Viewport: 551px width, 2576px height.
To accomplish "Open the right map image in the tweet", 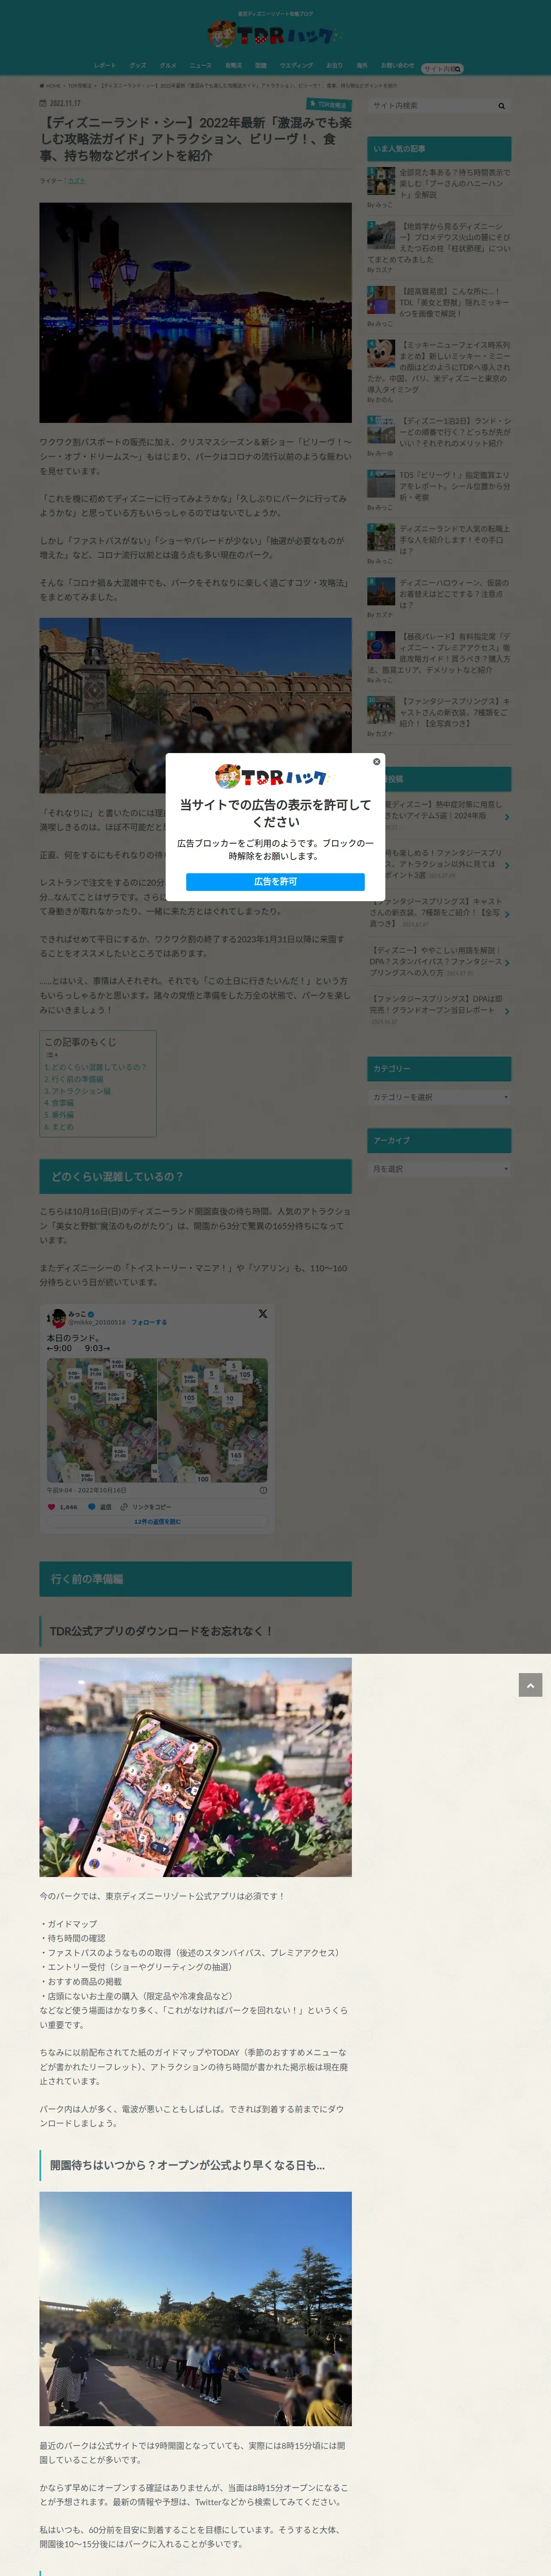I will click(213, 1420).
